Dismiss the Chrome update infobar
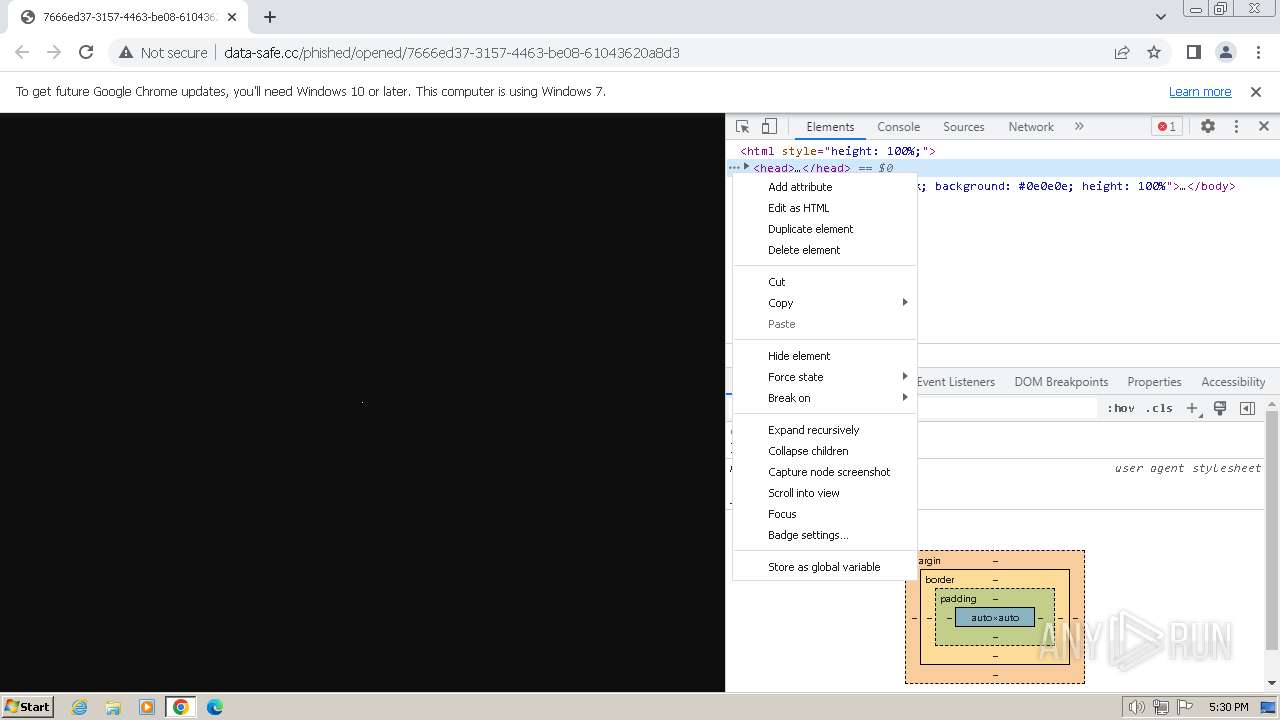This screenshot has height=720, width=1280. pos(1256,92)
